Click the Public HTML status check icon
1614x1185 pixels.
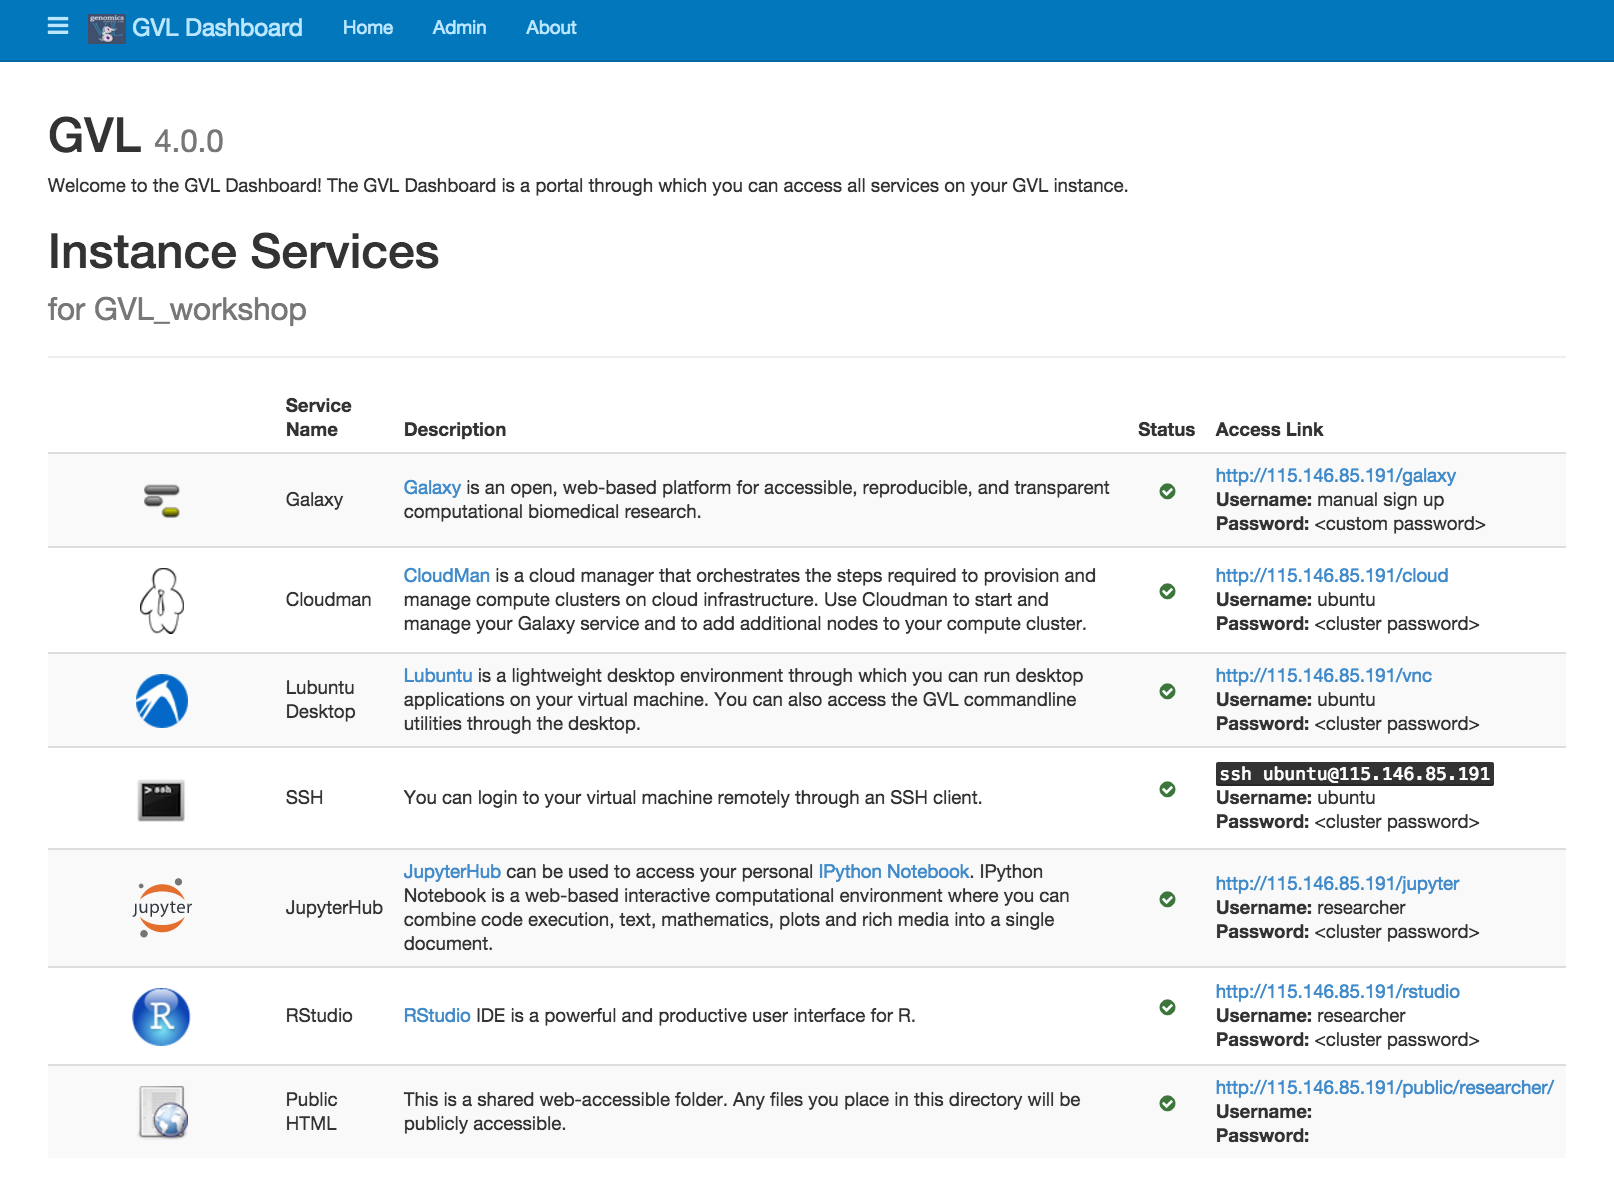[1167, 1103]
